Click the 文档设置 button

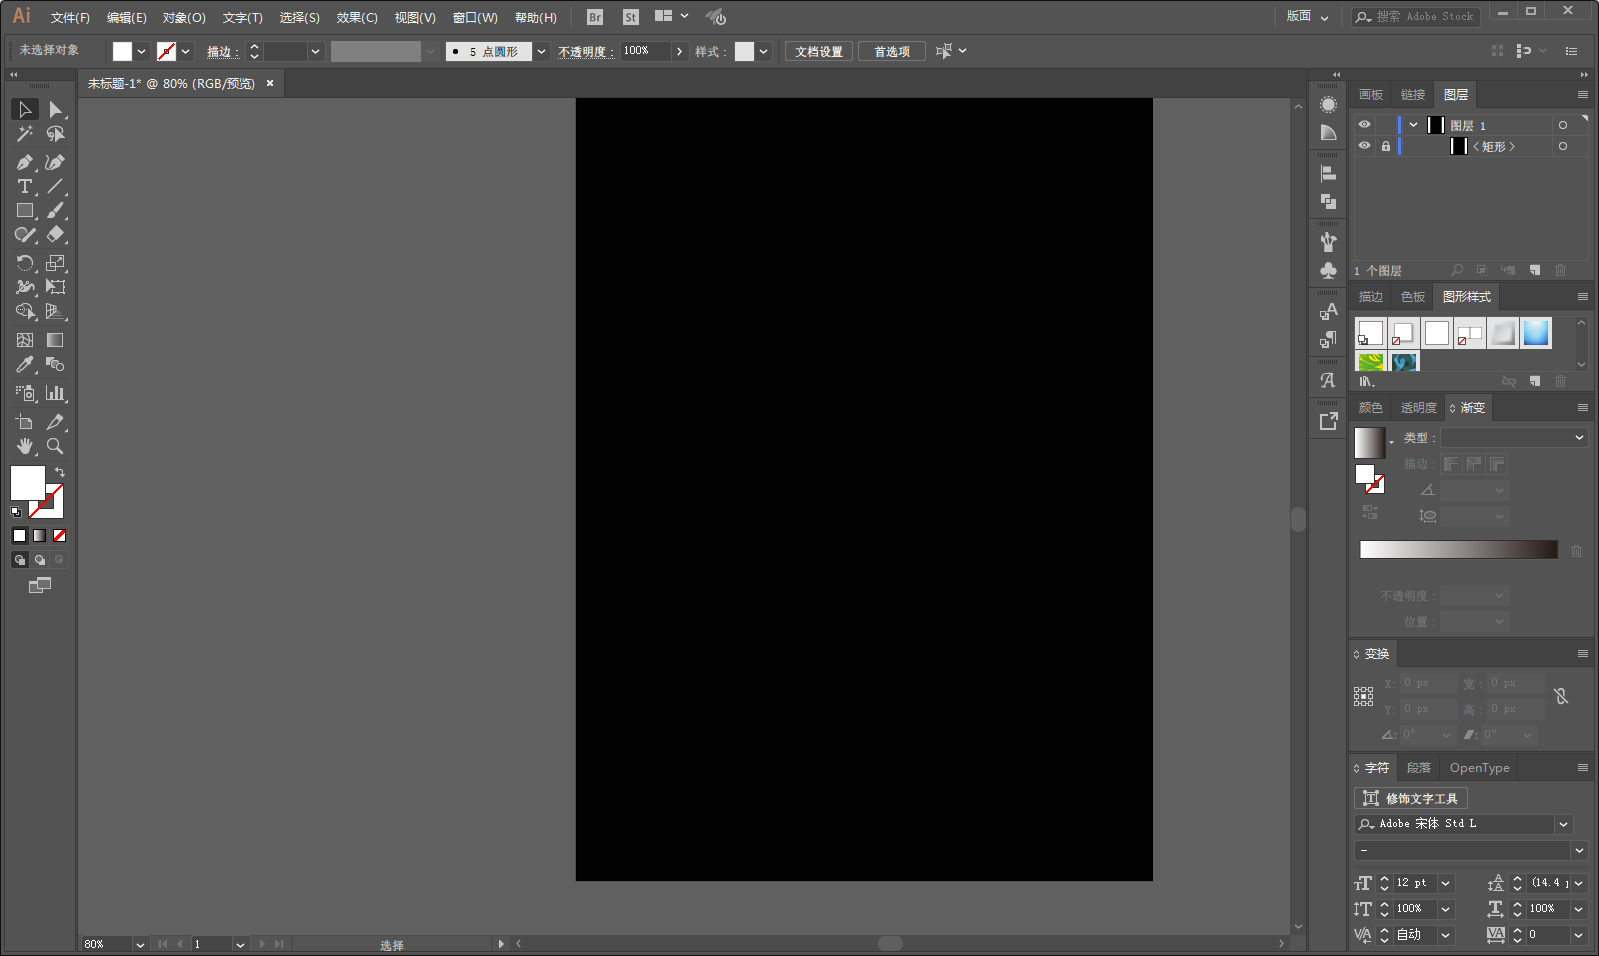[819, 51]
